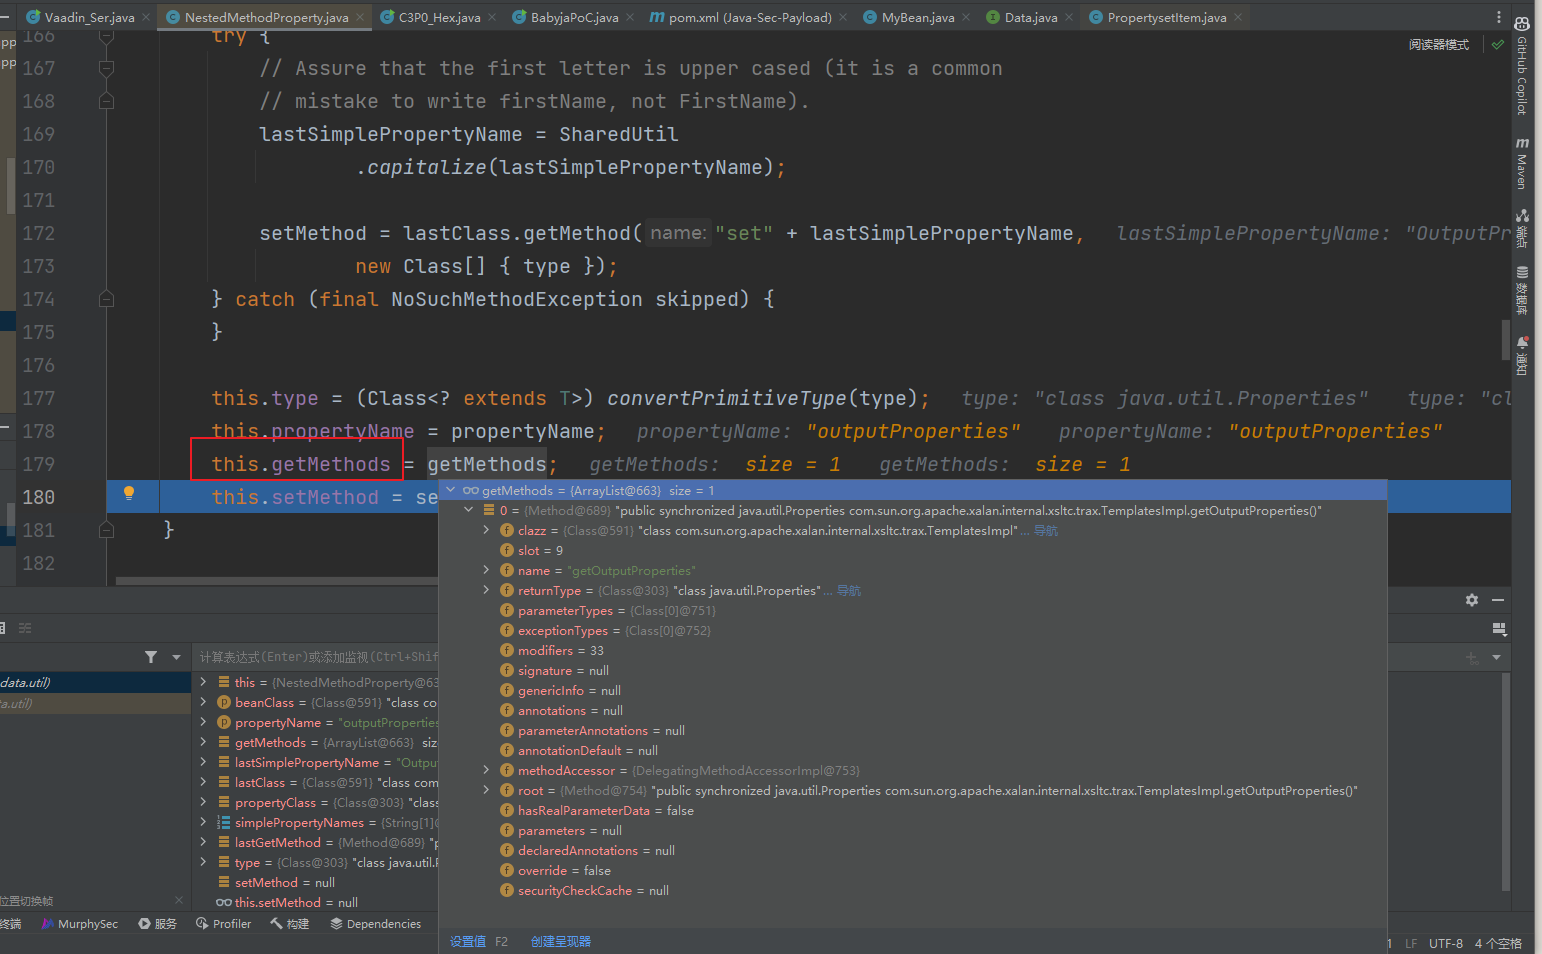Image resolution: width=1542 pixels, height=954 pixels.
Task: Expand getMethods in the variables list
Action: click(204, 742)
